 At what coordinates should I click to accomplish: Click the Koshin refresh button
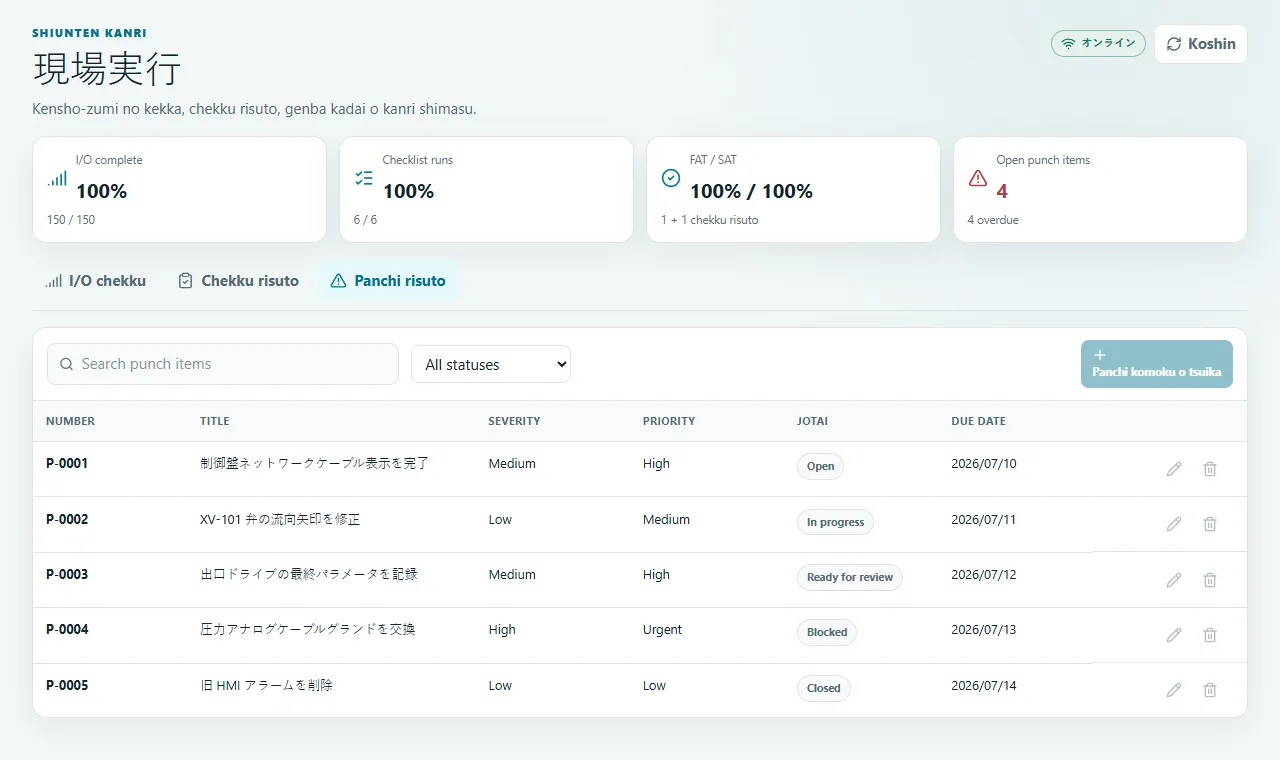(x=1200, y=44)
